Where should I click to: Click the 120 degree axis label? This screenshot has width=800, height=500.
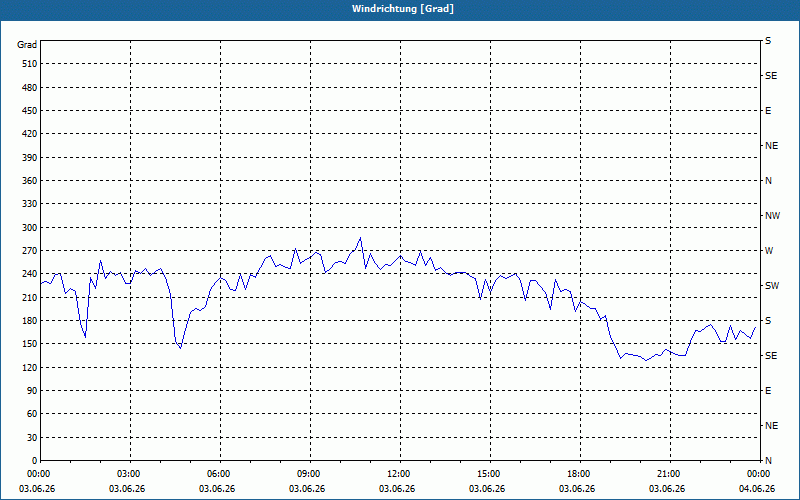tap(30, 367)
